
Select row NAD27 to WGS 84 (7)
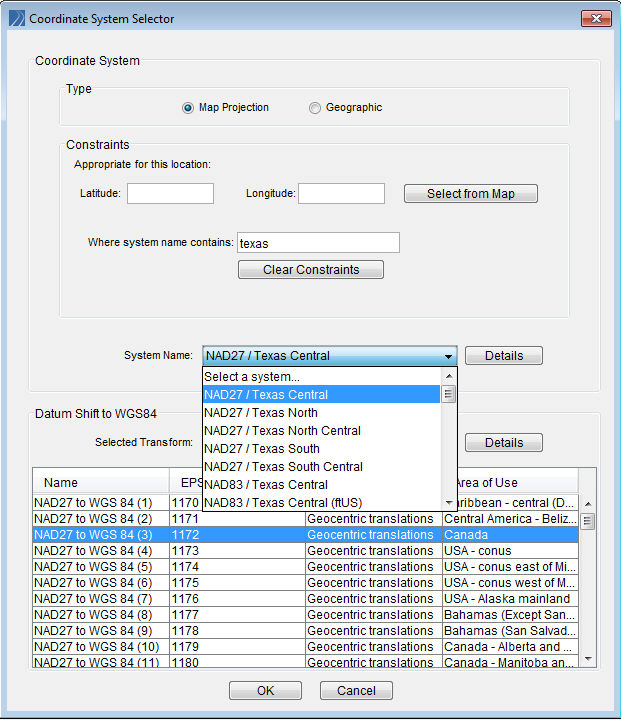[x=305, y=599]
